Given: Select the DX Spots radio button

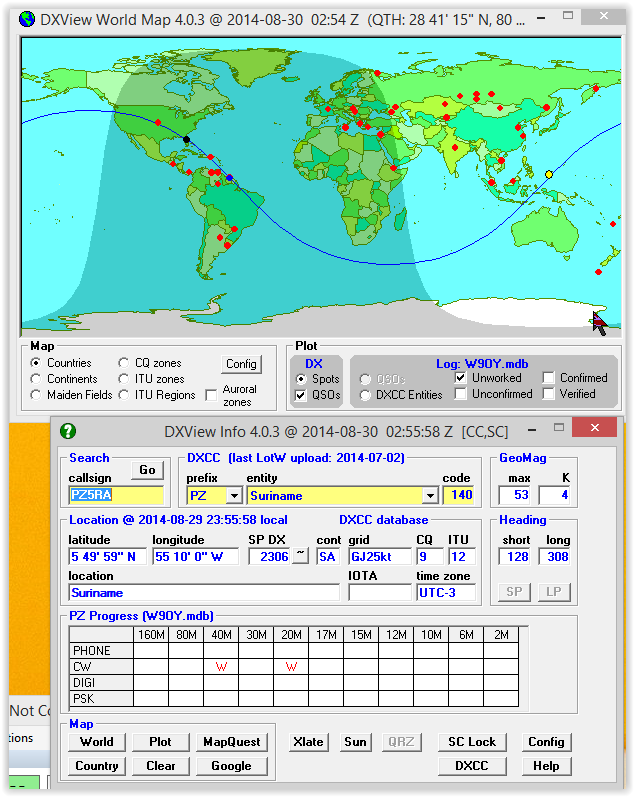Looking at the screenshot, I should (301, 379).
